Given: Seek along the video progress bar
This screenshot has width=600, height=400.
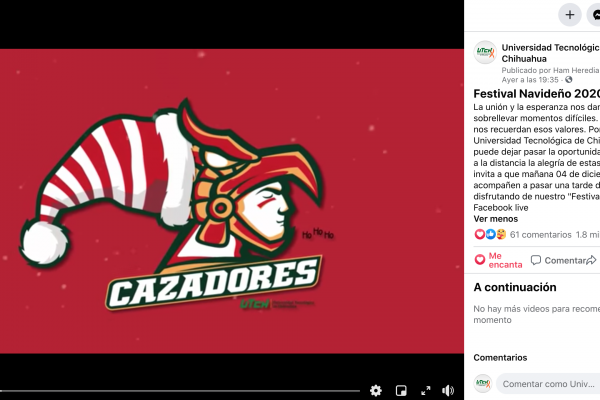Looking at the screenshot, I should (180, 391).
